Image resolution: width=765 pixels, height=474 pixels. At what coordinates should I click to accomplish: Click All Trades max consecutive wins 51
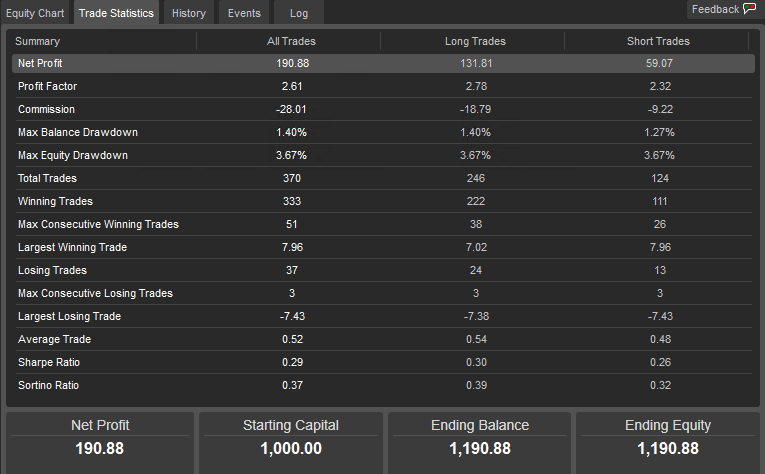coord(291,224)
